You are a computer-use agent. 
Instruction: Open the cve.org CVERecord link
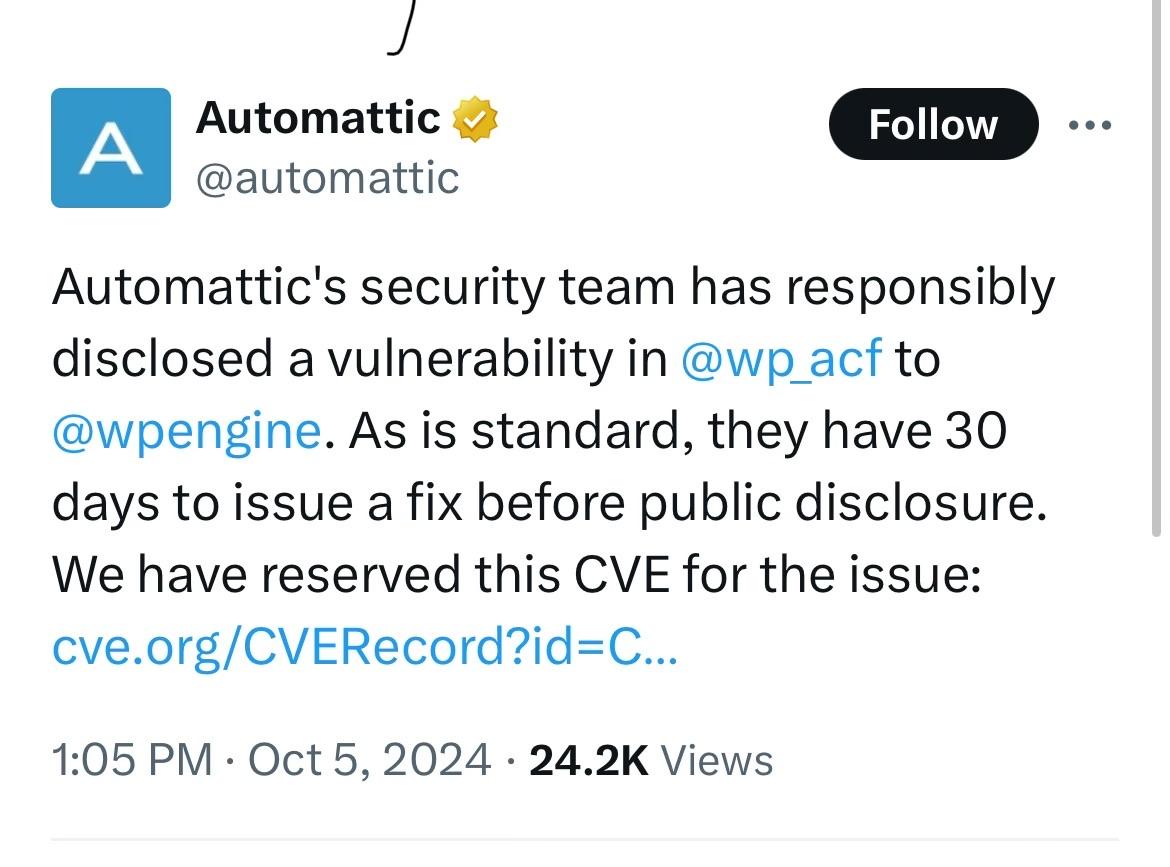365,647
